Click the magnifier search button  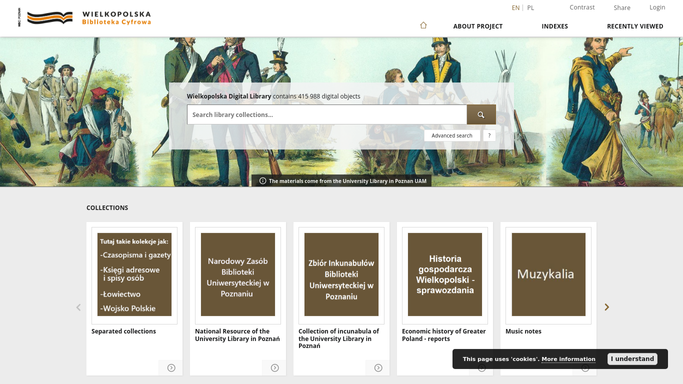pos(481,115)
